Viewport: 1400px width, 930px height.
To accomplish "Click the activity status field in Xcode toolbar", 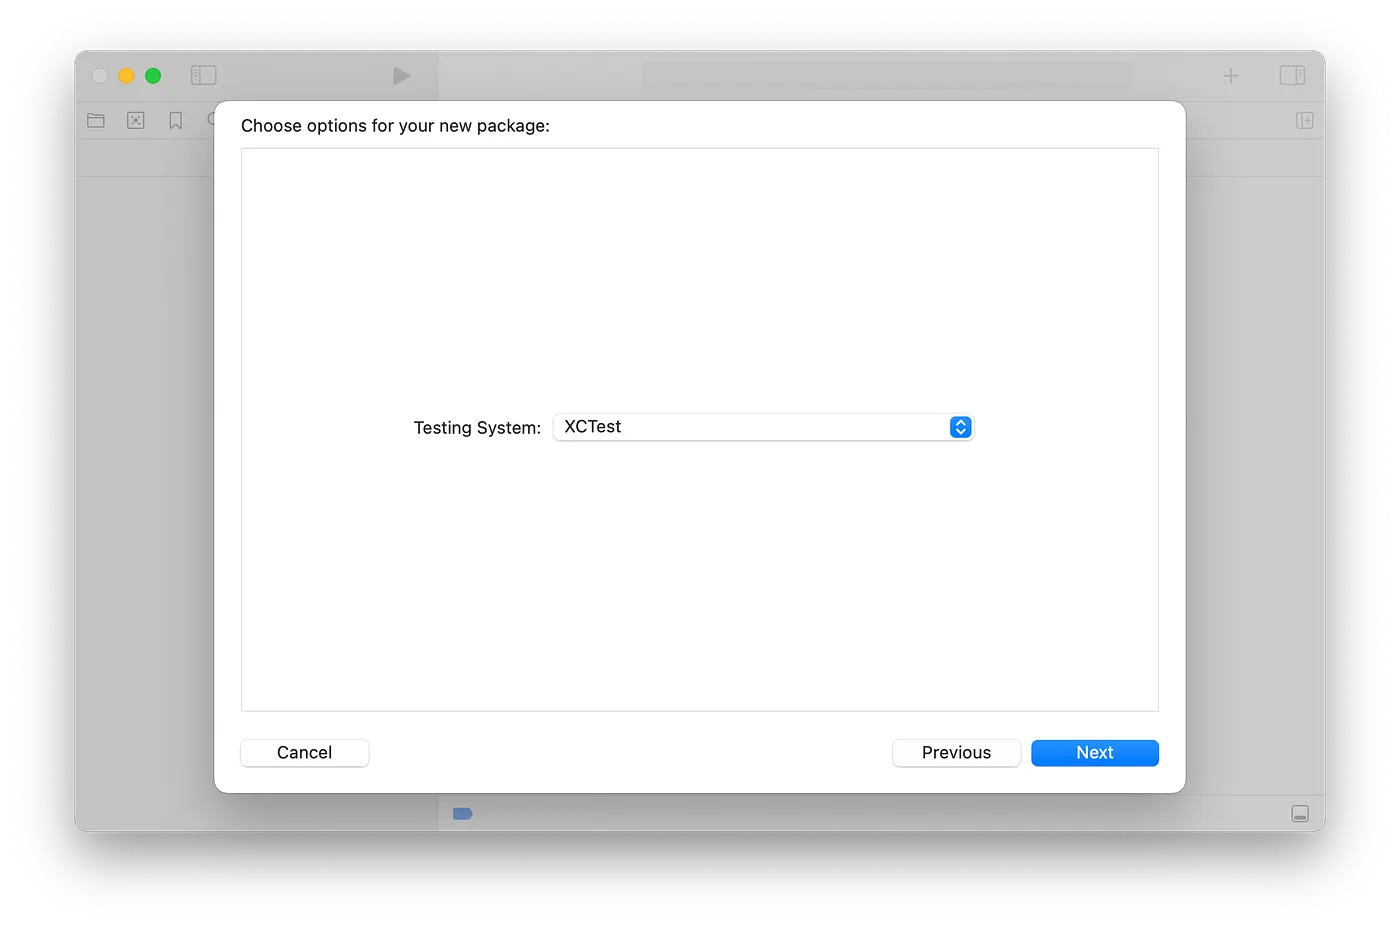I will 887,76.
